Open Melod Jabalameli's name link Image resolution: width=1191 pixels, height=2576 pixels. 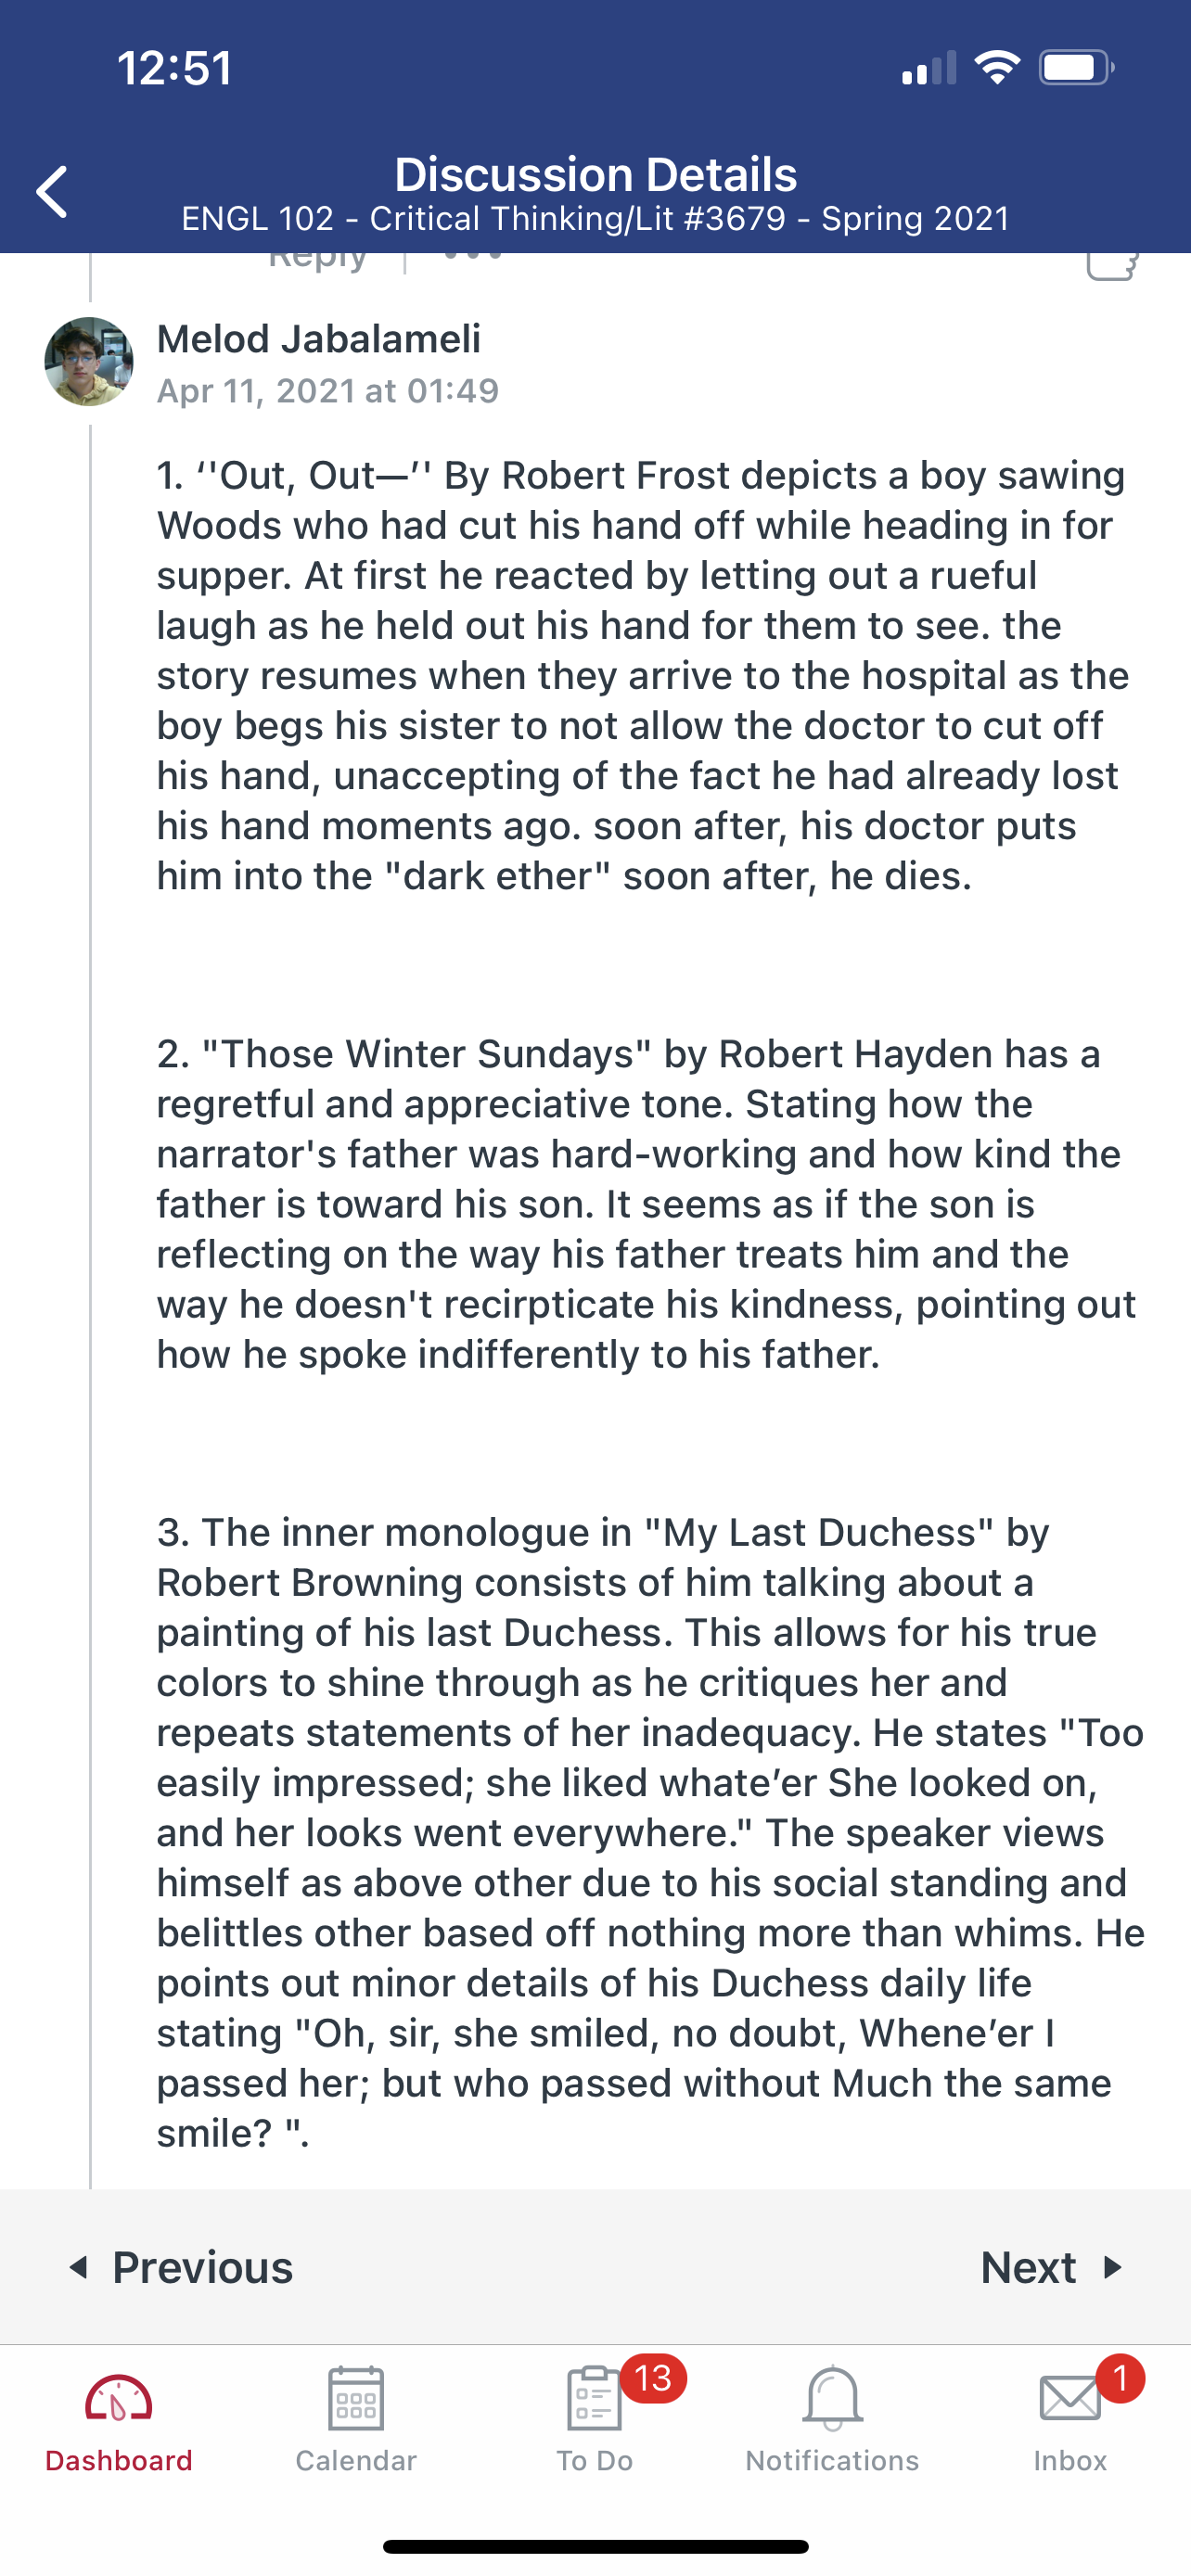[x=319, y=339]
